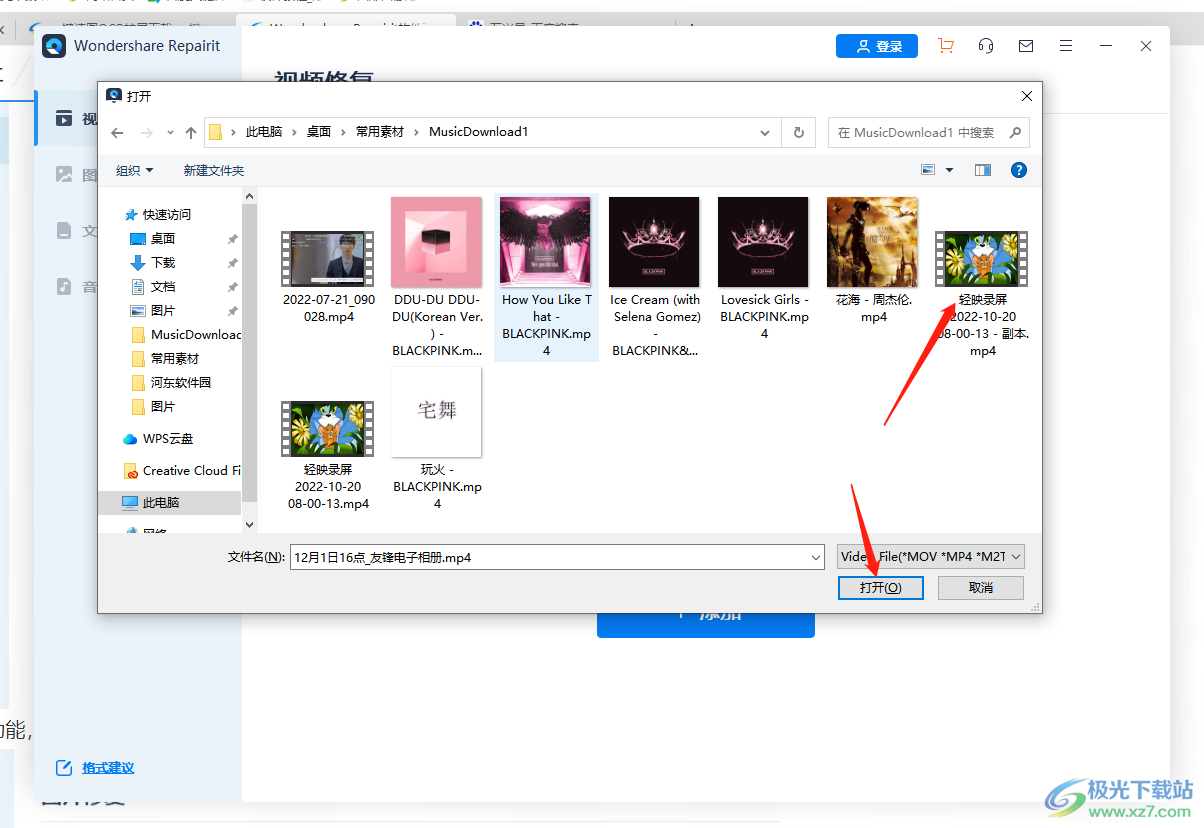Click MusicDownload1 in the address path
Viewport: 1204px width, 828px height.
478,132
